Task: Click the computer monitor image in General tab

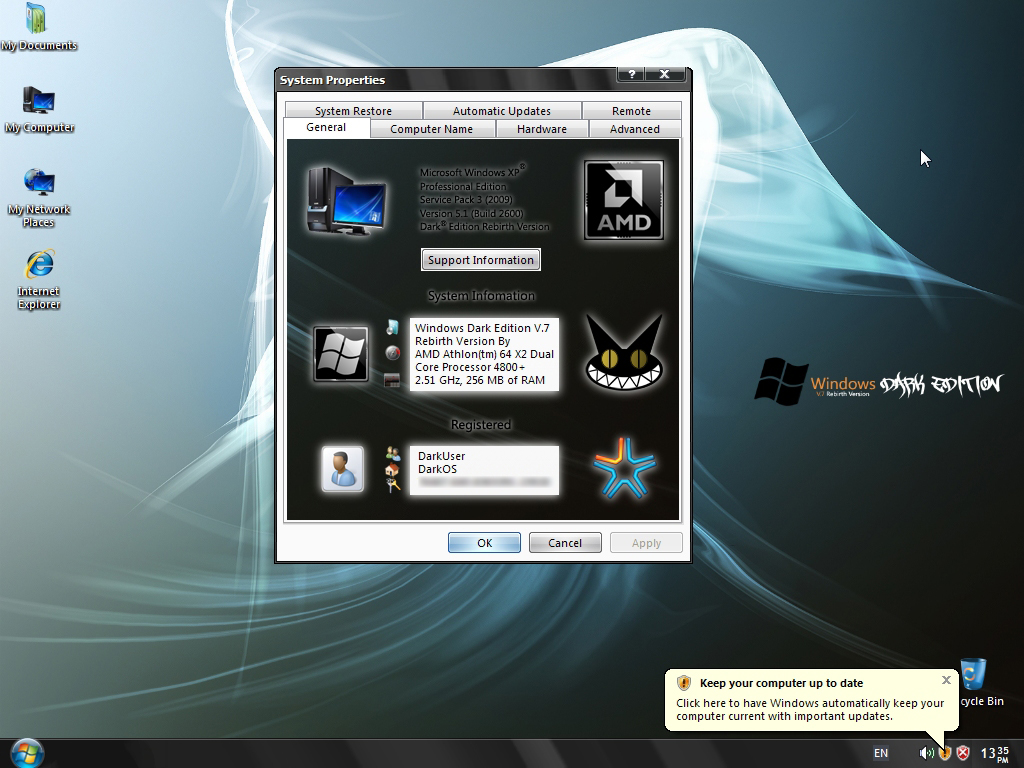Action: [x=346, y=201]
